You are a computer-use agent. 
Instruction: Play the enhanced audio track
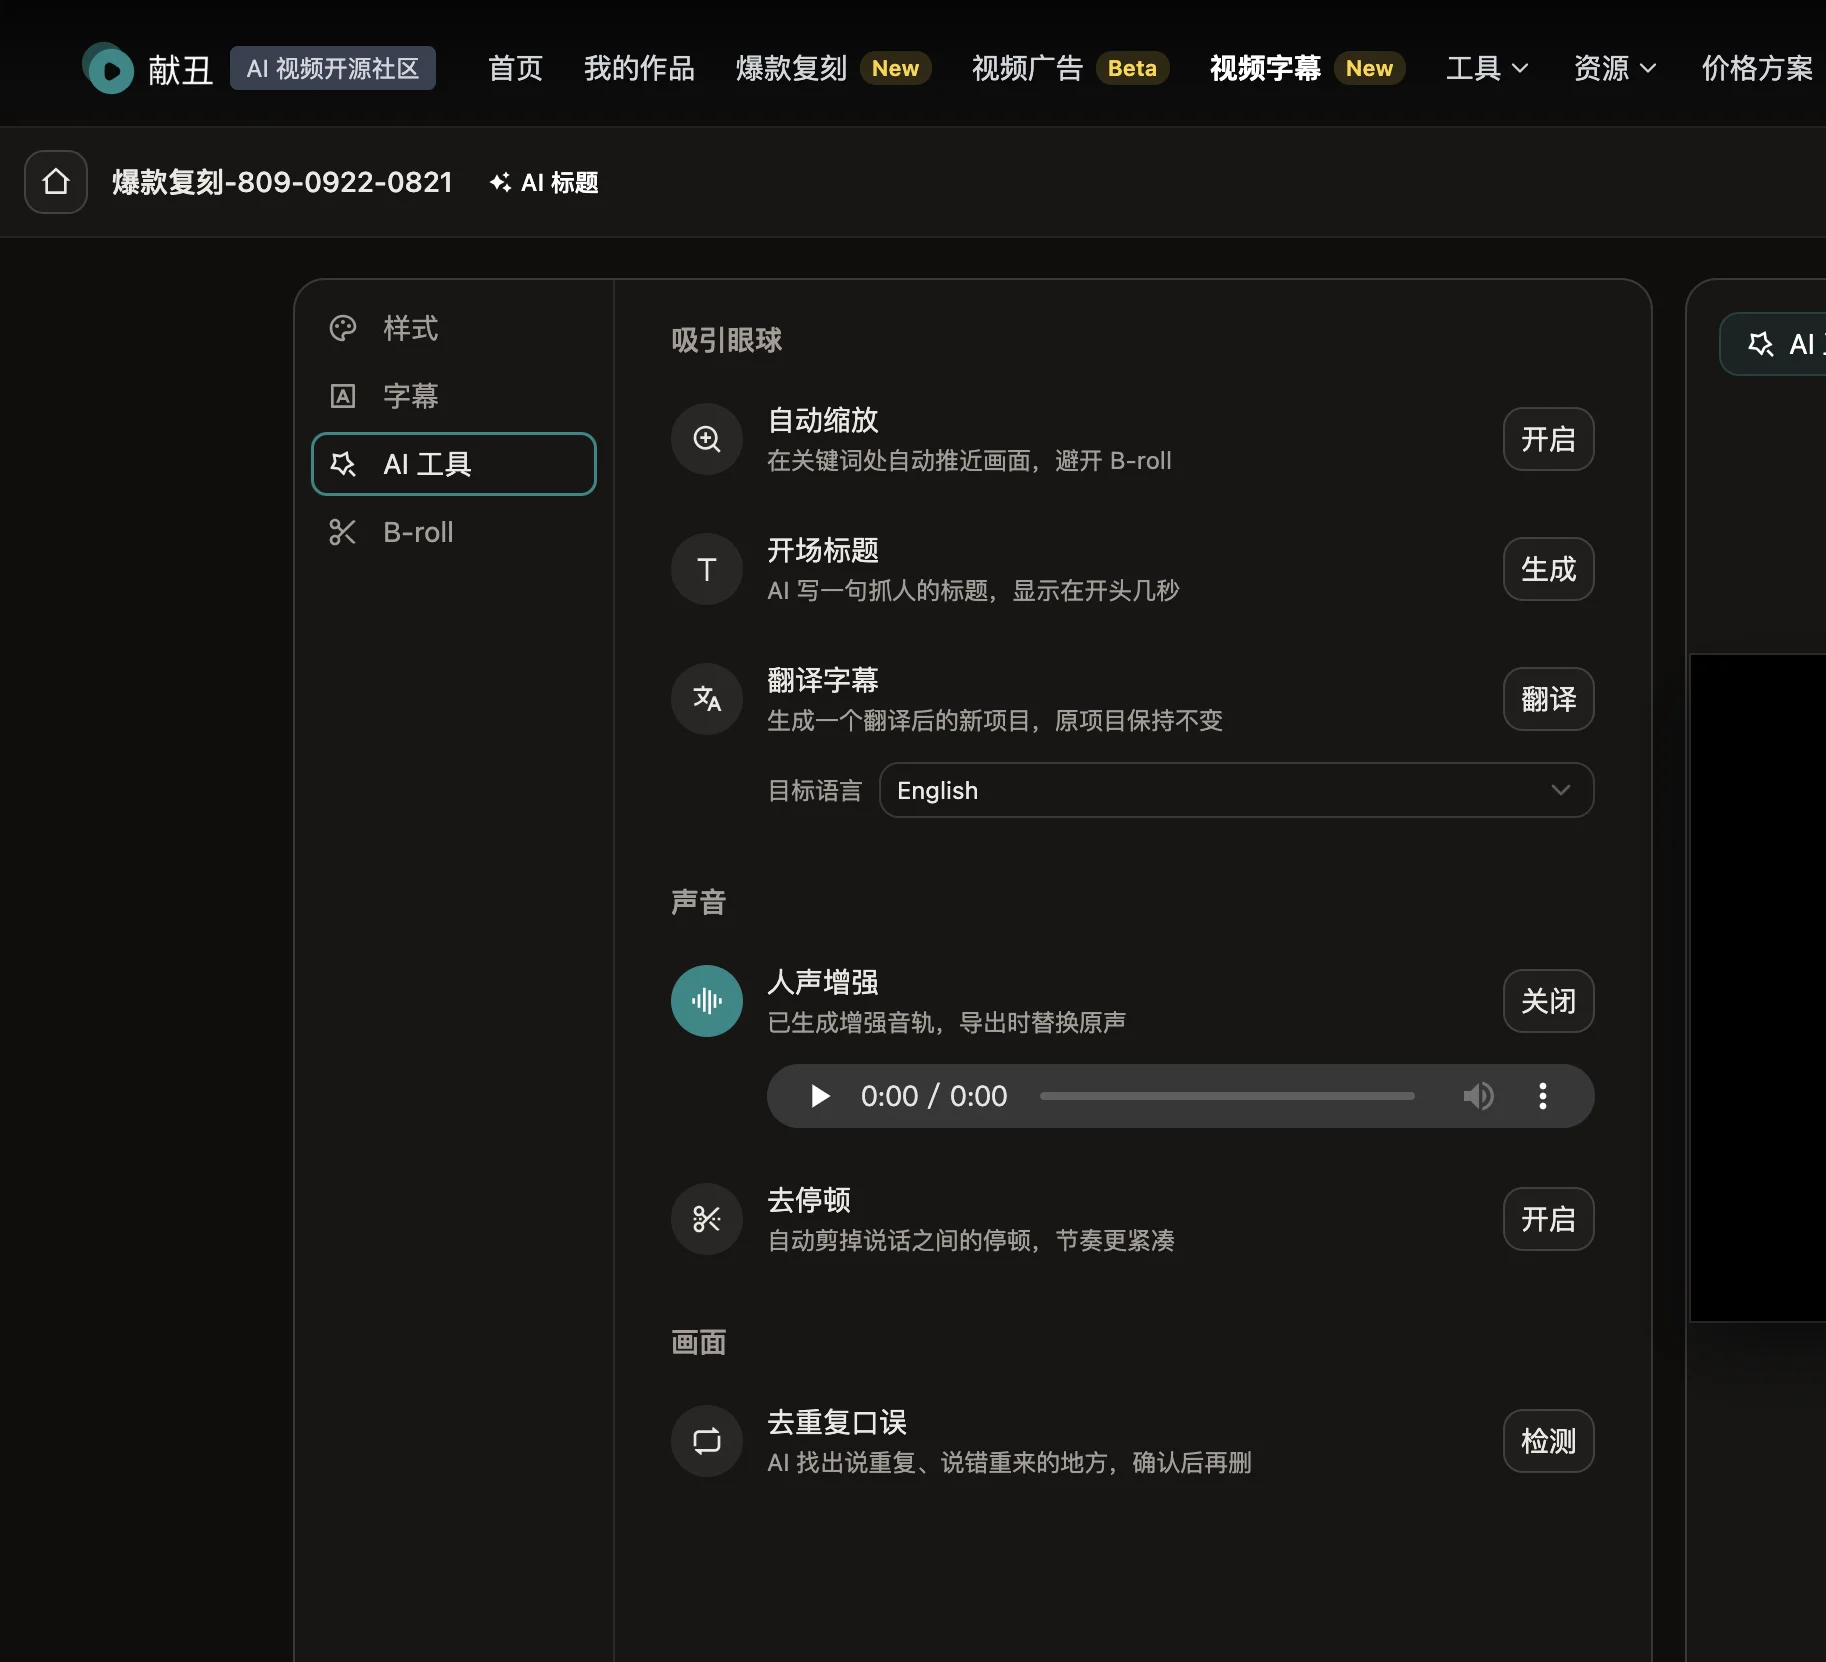[x=820, y=1096]
